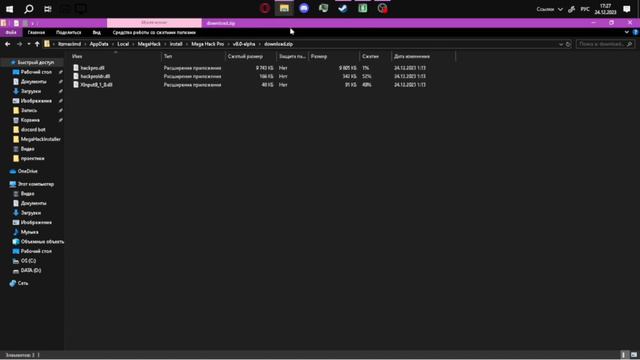Switch to details view icon in status bar
The image size is (640, 360).
624,355
